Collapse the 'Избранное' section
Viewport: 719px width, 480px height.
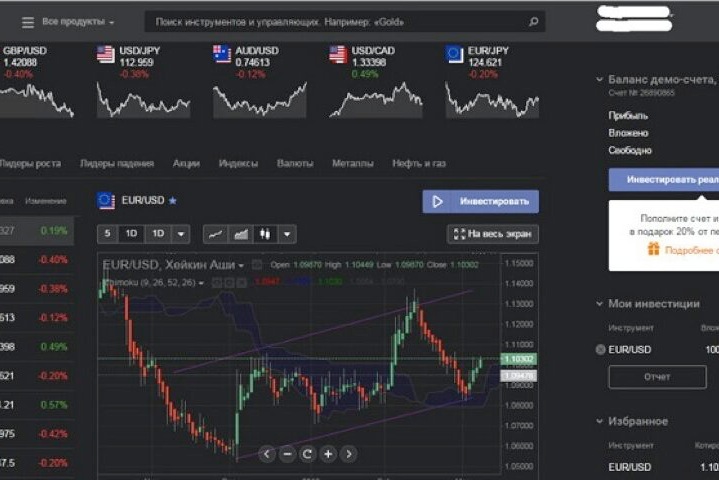click(599, 421)
